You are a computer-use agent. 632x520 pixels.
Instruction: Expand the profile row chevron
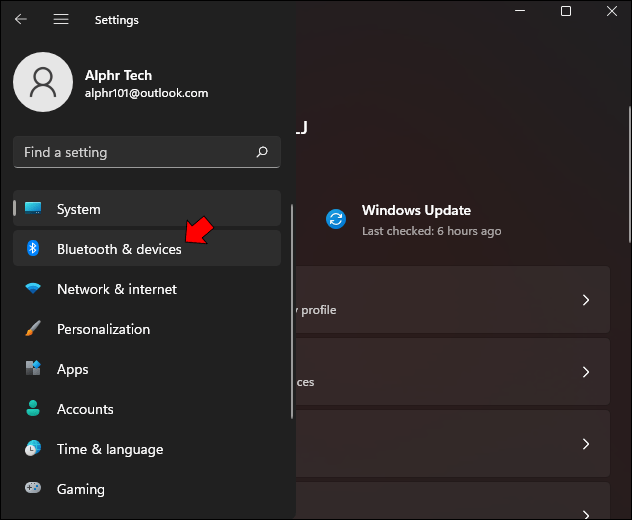(586, 300)
